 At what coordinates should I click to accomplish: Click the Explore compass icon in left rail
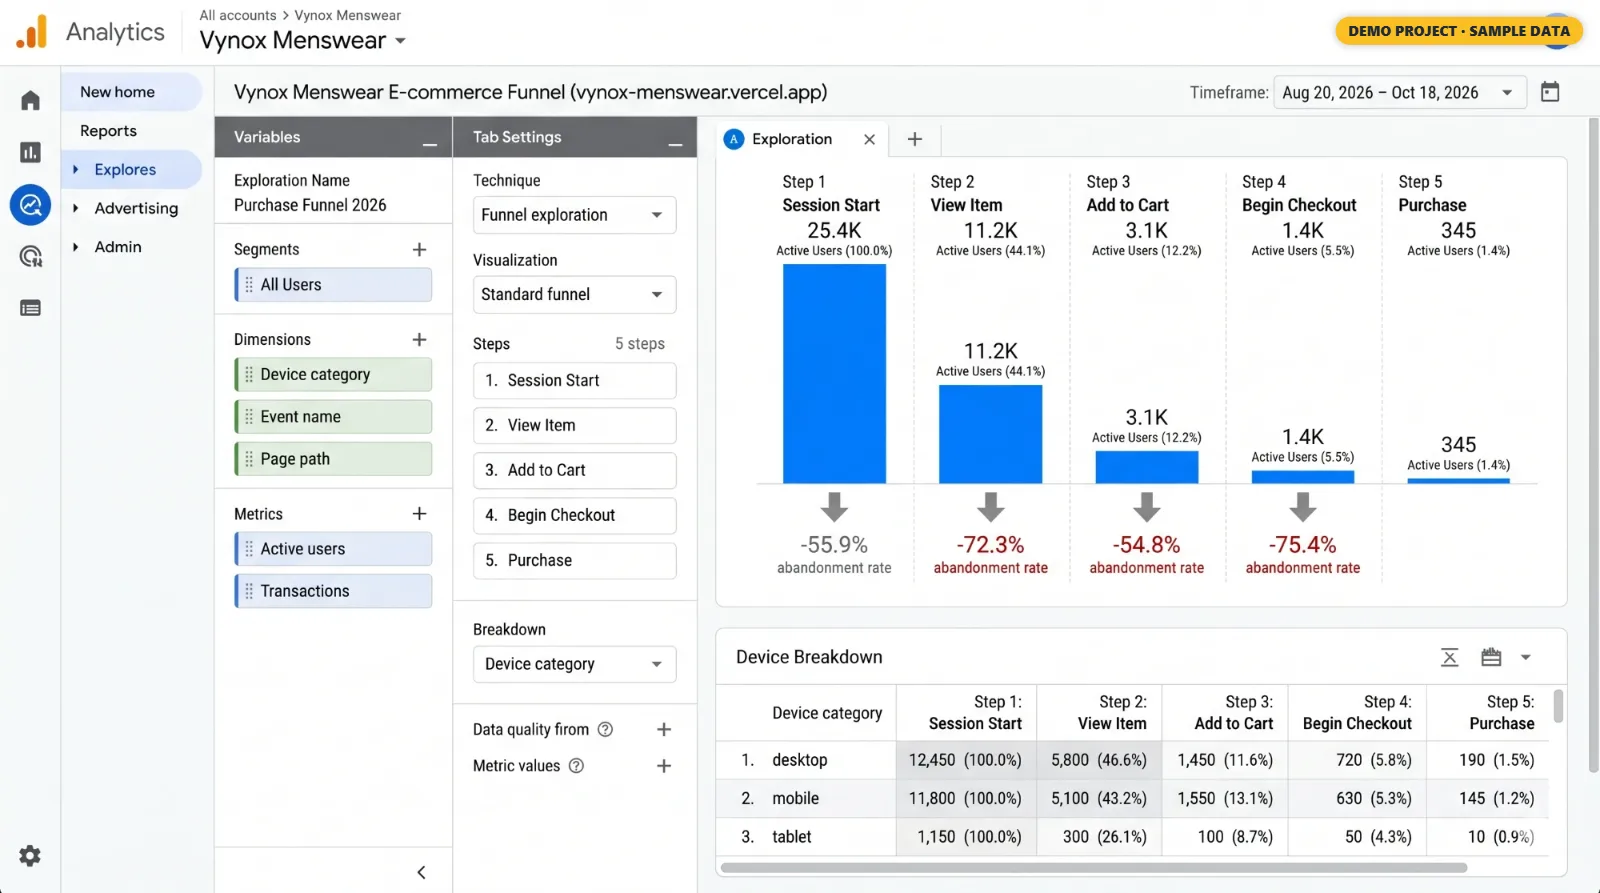click(x=30, y=205)
